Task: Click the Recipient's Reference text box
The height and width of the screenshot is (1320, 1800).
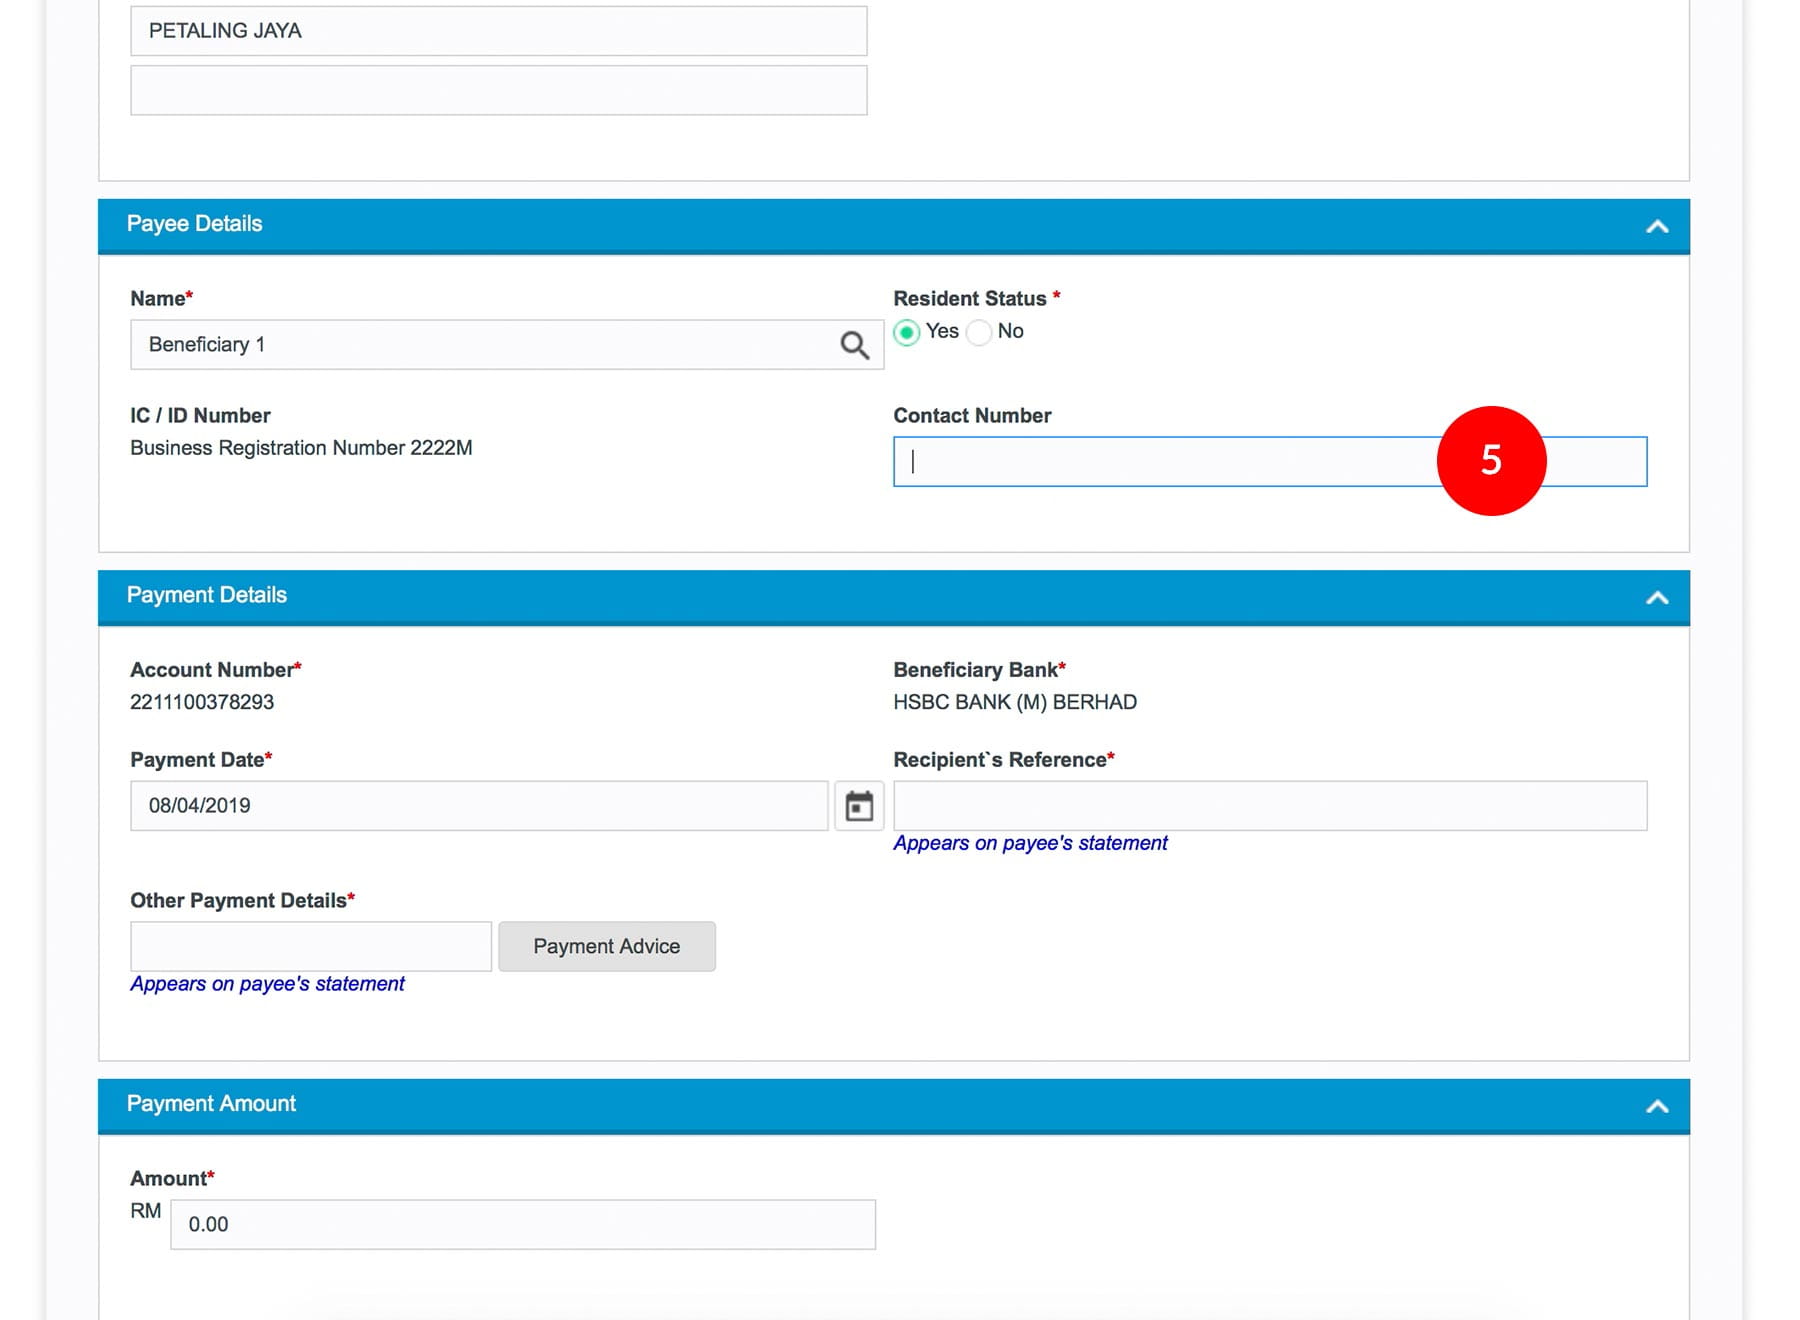Action: pyautogui.click(x=1269, y=806)
